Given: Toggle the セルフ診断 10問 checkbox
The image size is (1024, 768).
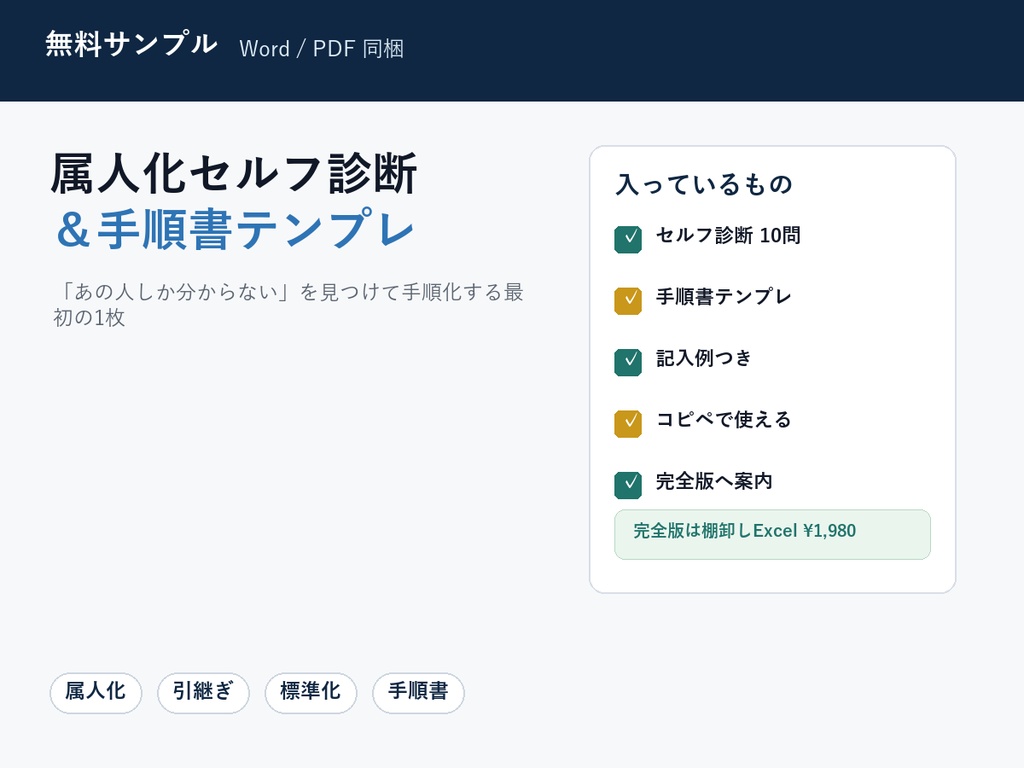Looking at the screenshot, I should coord(628,239).
